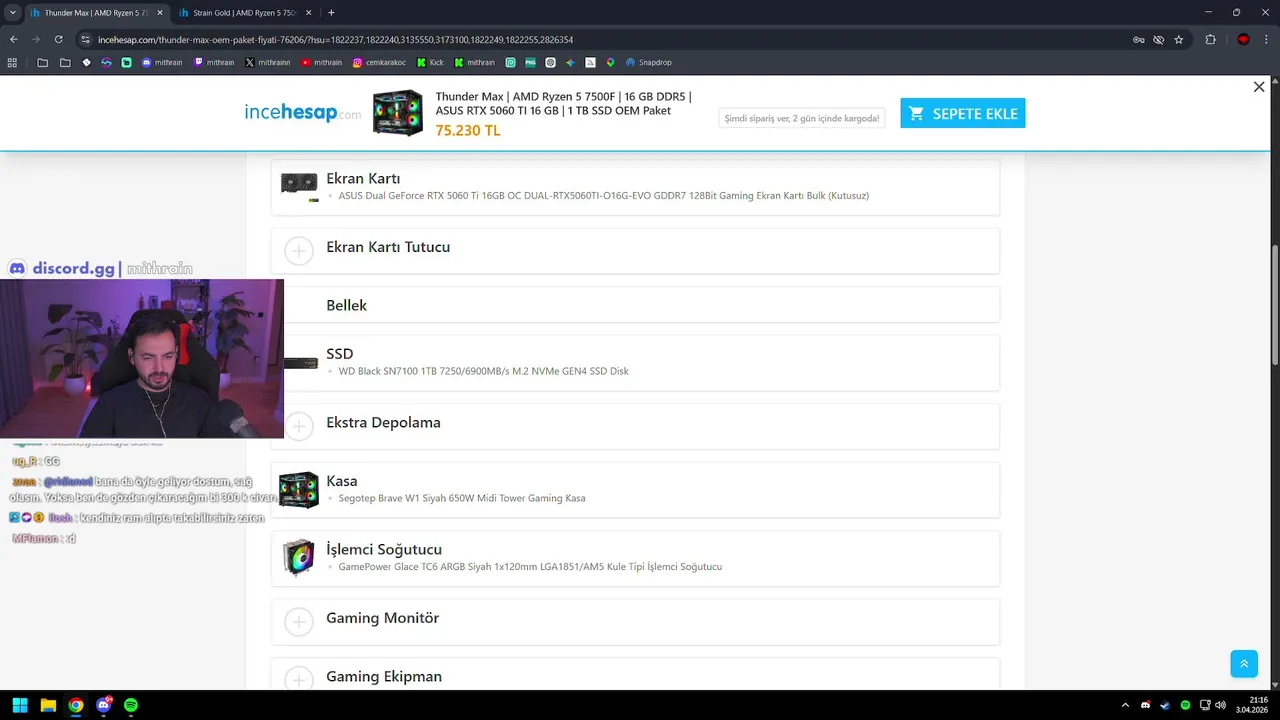
Task: Jump back to top with the blue arrow button
Action: pos(1244,663)
